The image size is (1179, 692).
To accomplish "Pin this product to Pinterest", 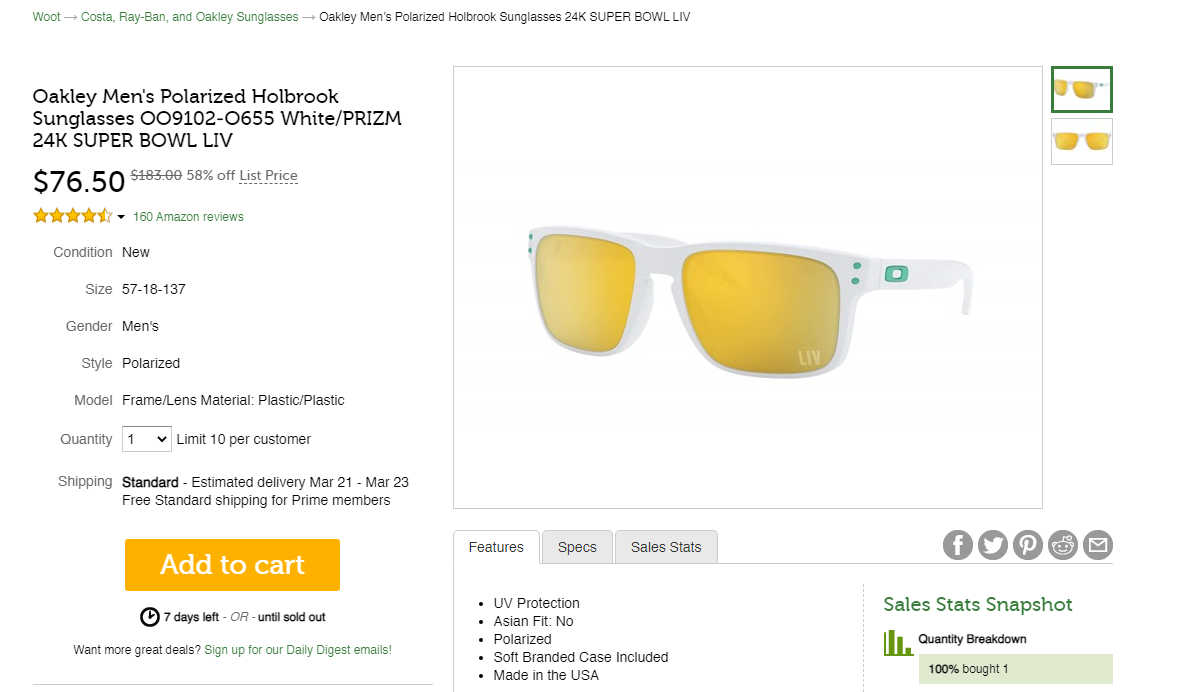I will click(1027, 545).
